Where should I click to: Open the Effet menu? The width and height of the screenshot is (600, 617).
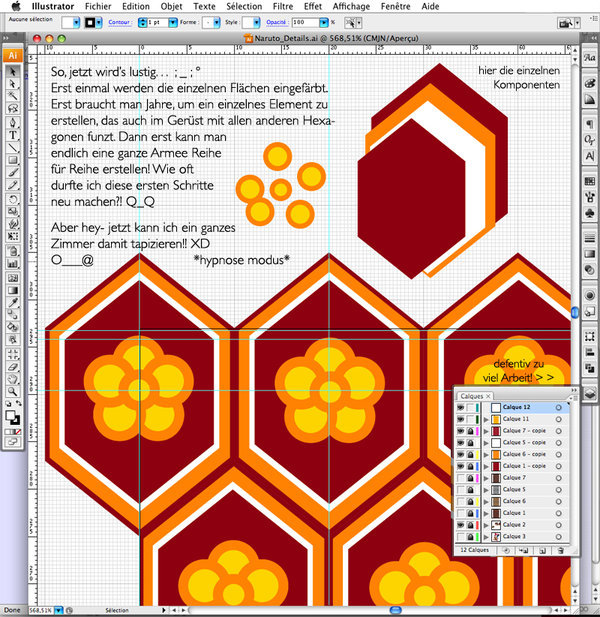coord(313,6)
